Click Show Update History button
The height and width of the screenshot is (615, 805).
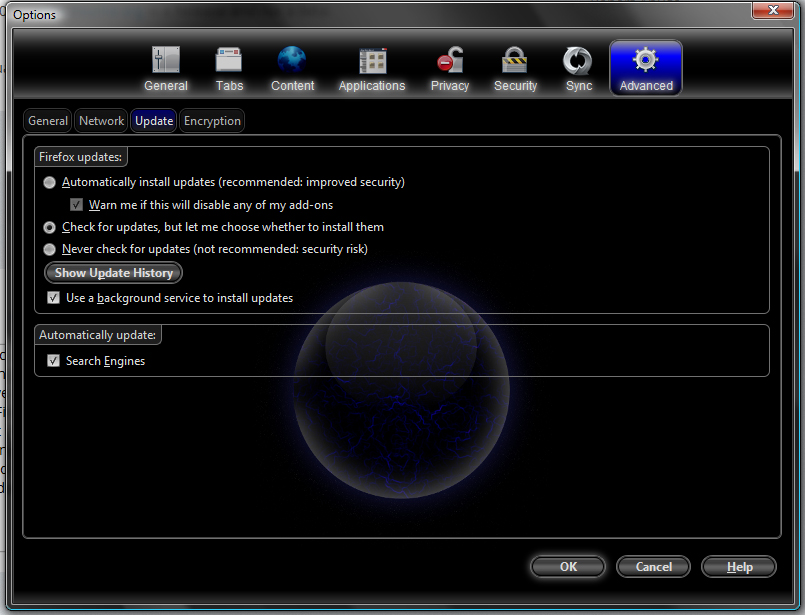click(114, 273)
